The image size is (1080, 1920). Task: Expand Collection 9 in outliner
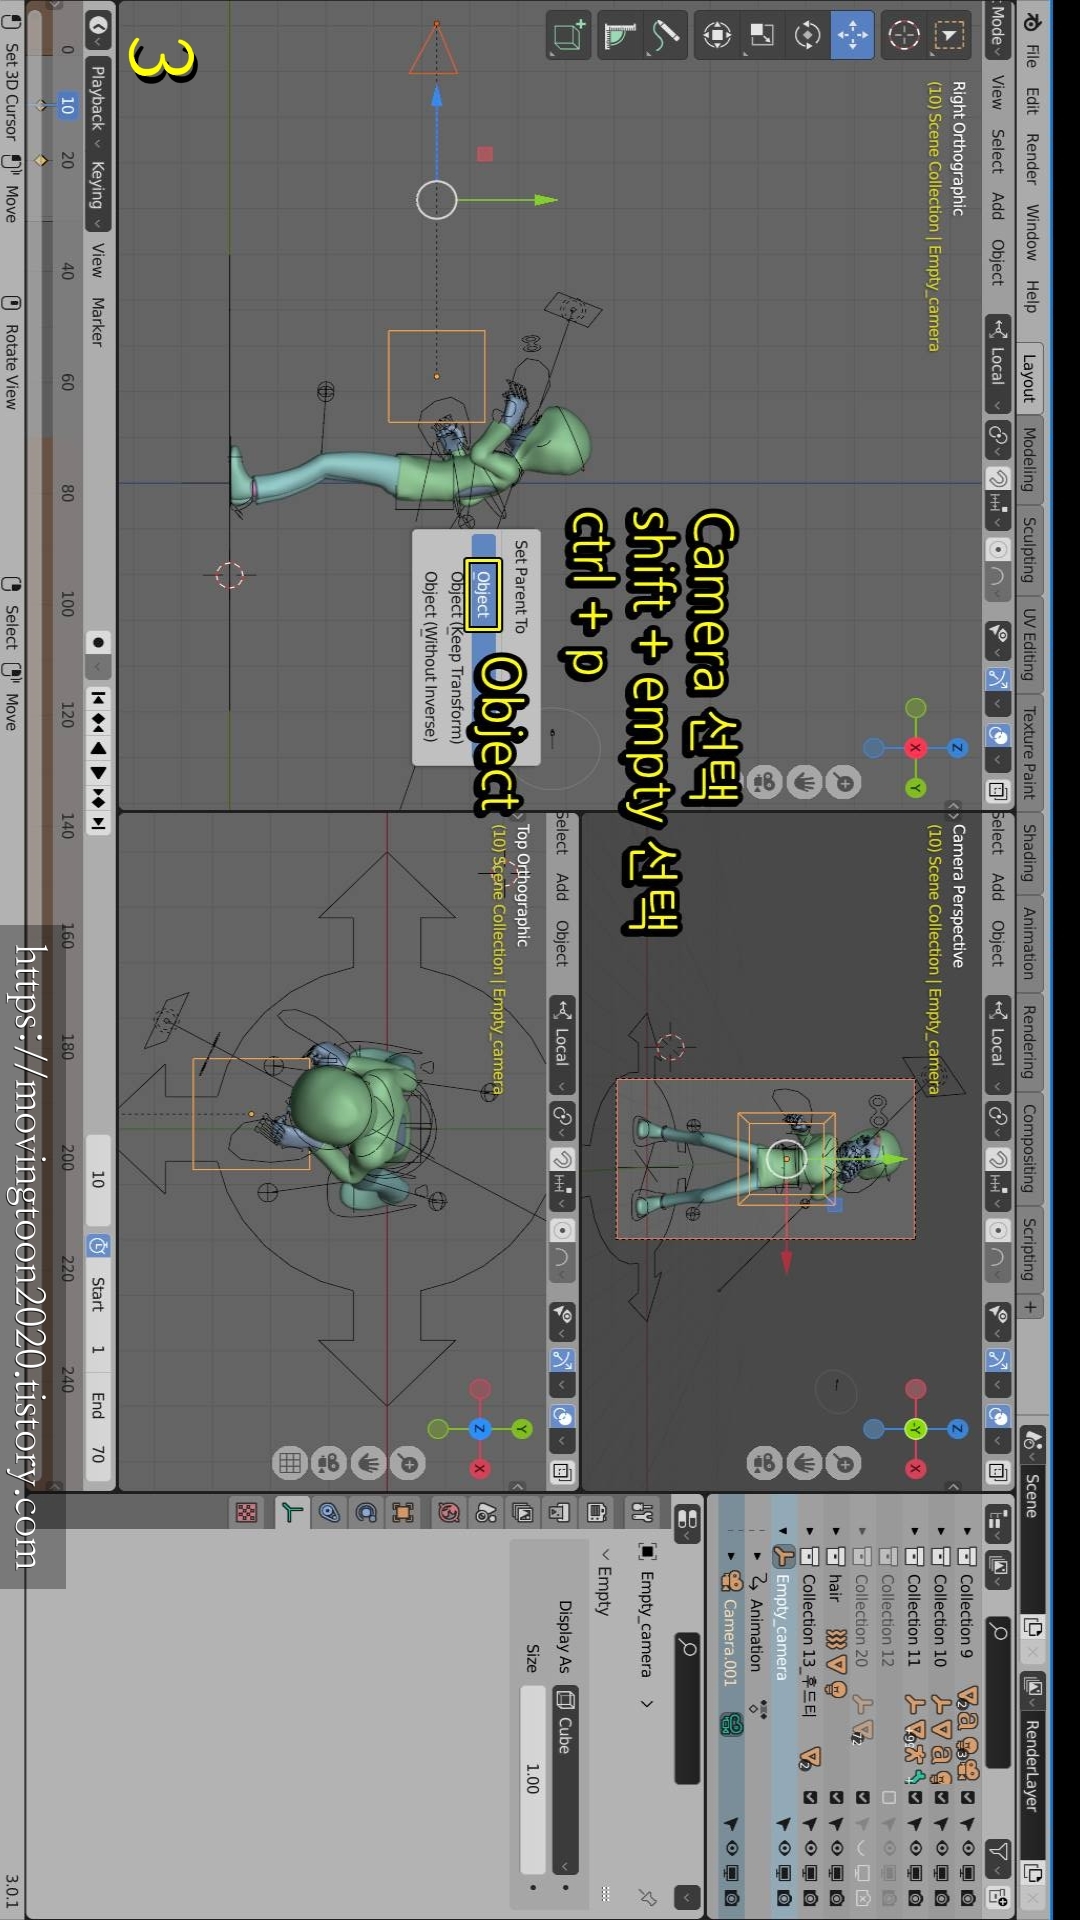tap(966, 1531)
